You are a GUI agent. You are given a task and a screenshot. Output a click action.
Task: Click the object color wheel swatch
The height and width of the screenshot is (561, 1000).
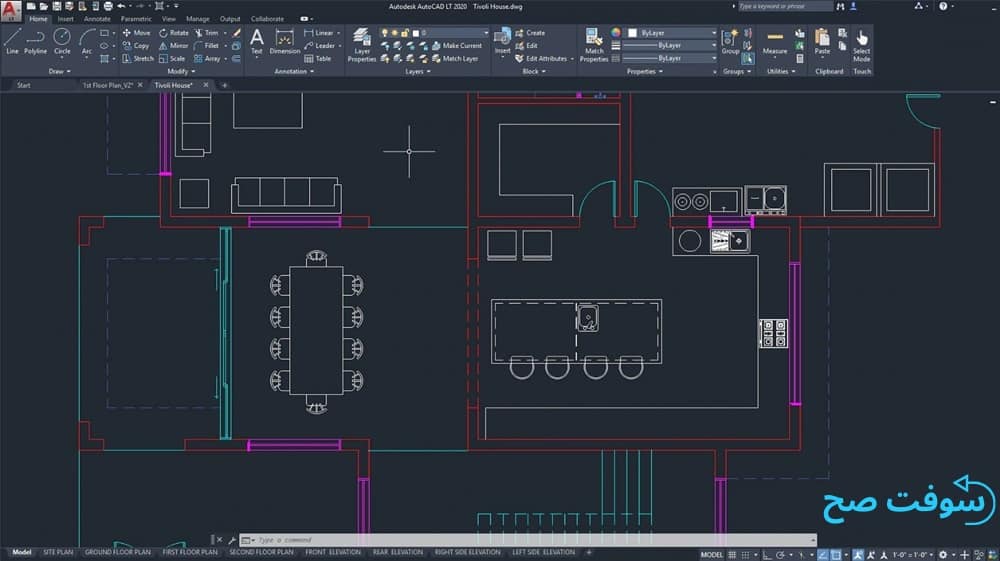(x=616, y=33)
